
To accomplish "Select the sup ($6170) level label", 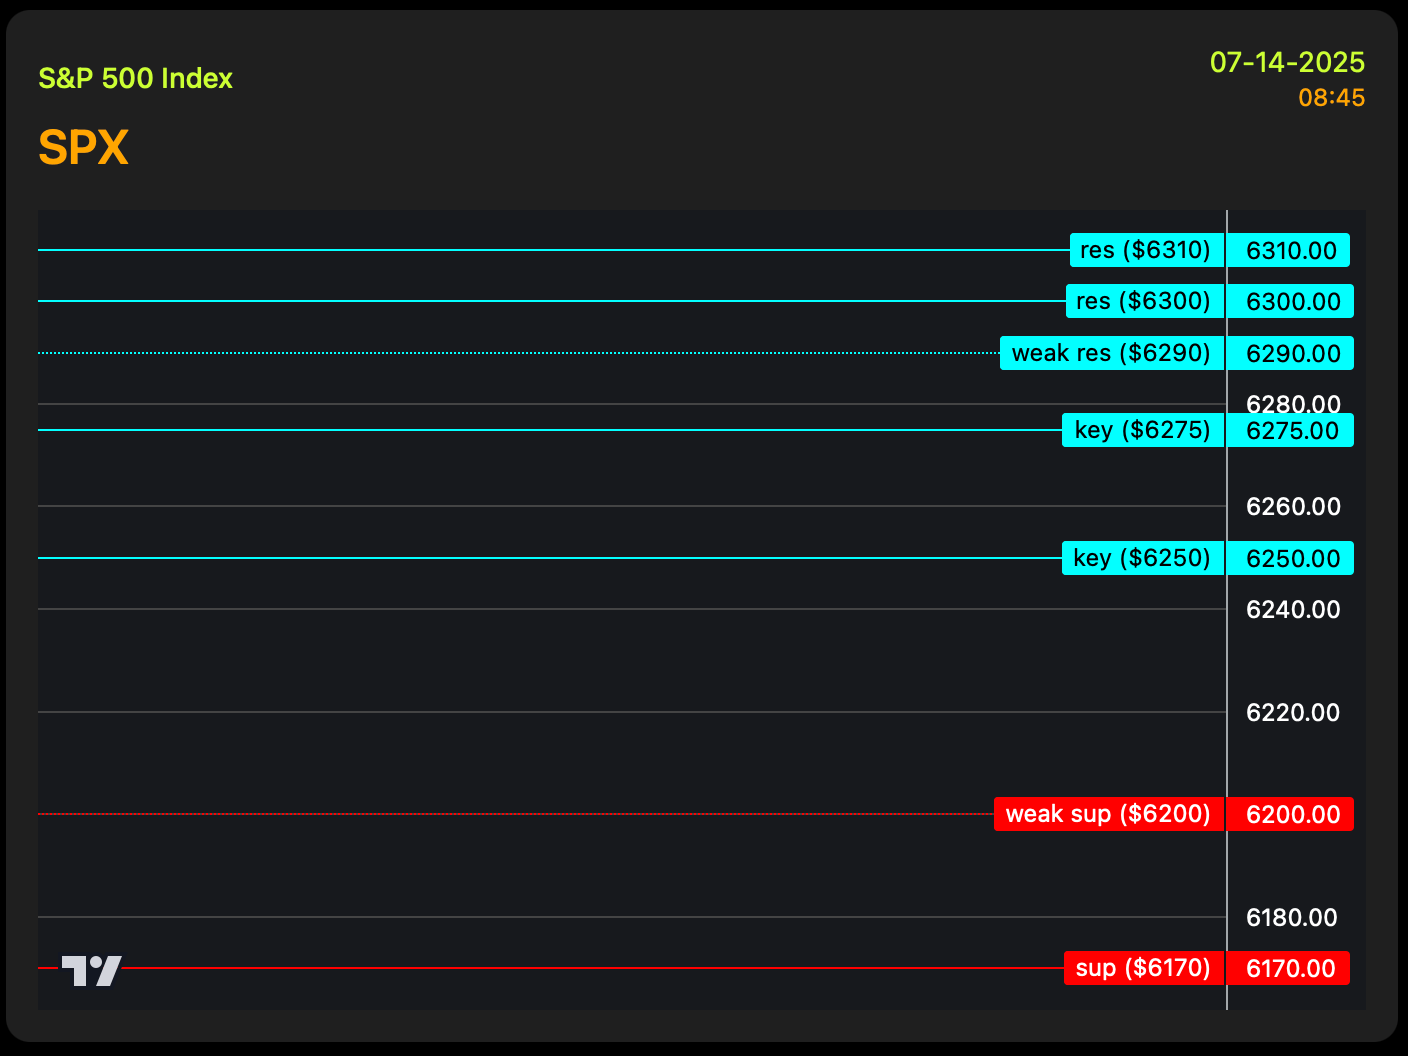I will [x=1144, y=968].
